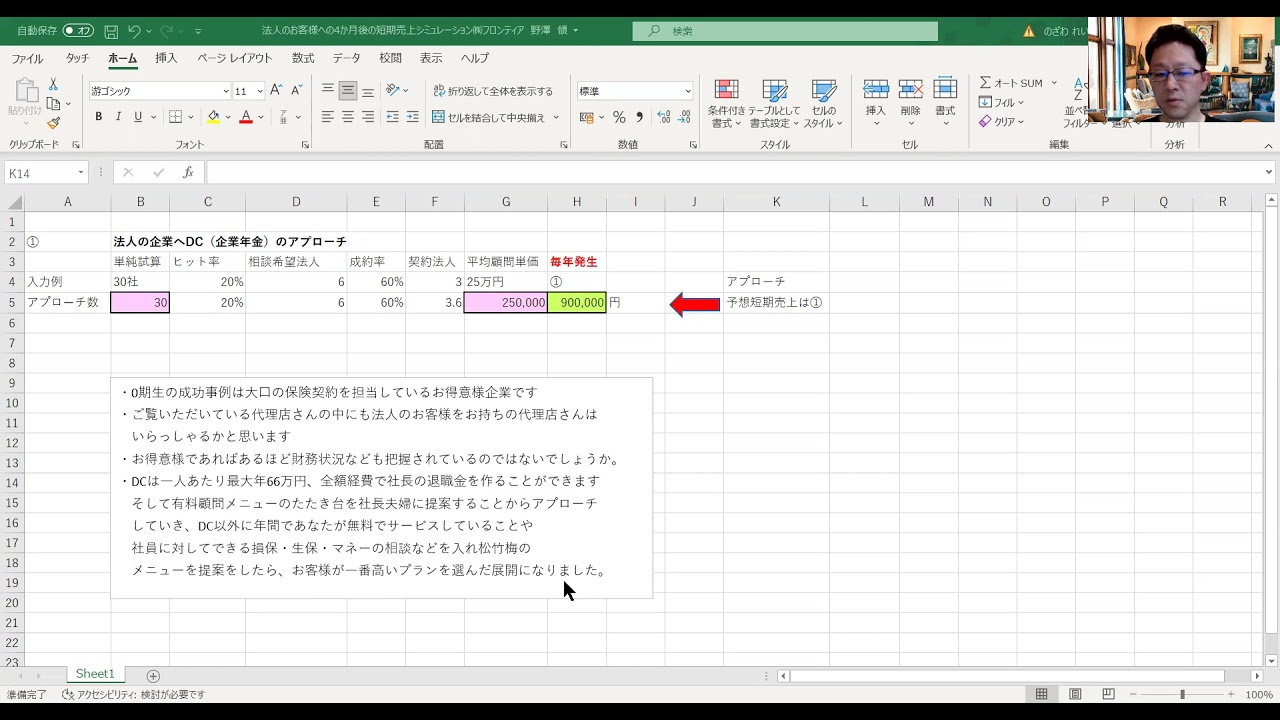Toggle italic formatting button
The height and width of the screenshot is (720, 1280).
[x=118, y=117]
